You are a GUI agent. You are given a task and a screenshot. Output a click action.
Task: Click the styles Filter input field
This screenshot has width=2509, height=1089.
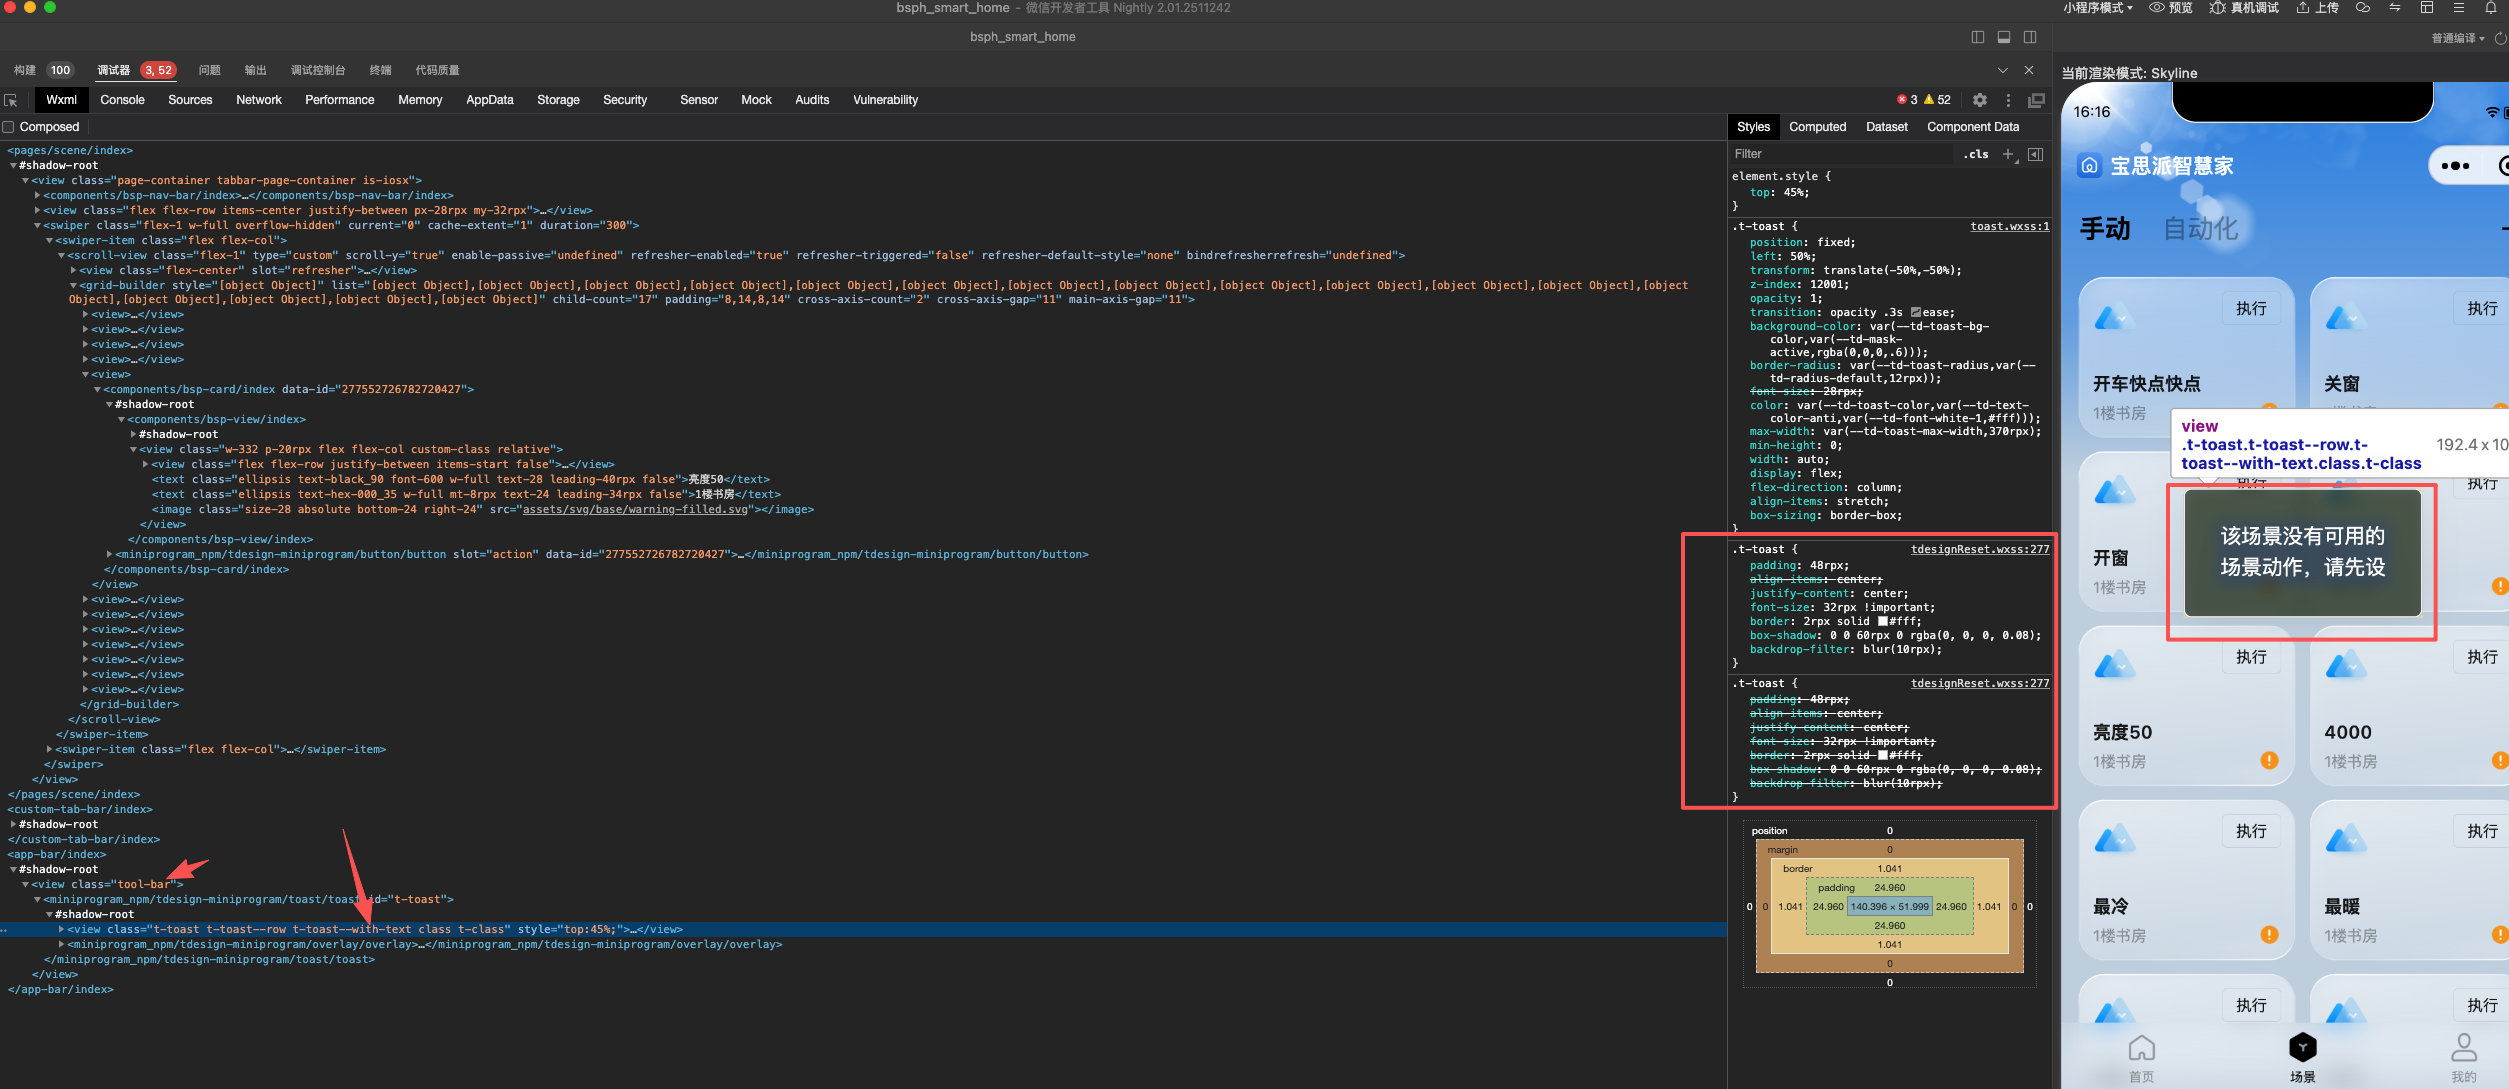tap(1840, 154)
